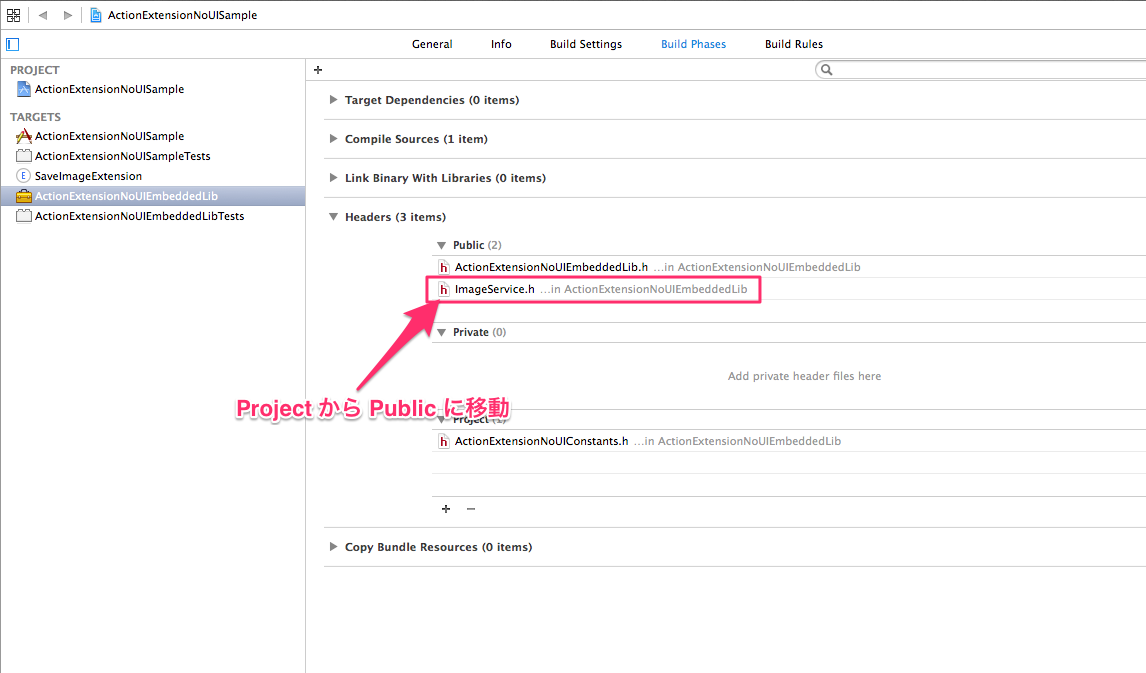Select the Build Rules tab
Image resolution: width=1146 pixels, height=673 pixels.
[x=793, y=44]
